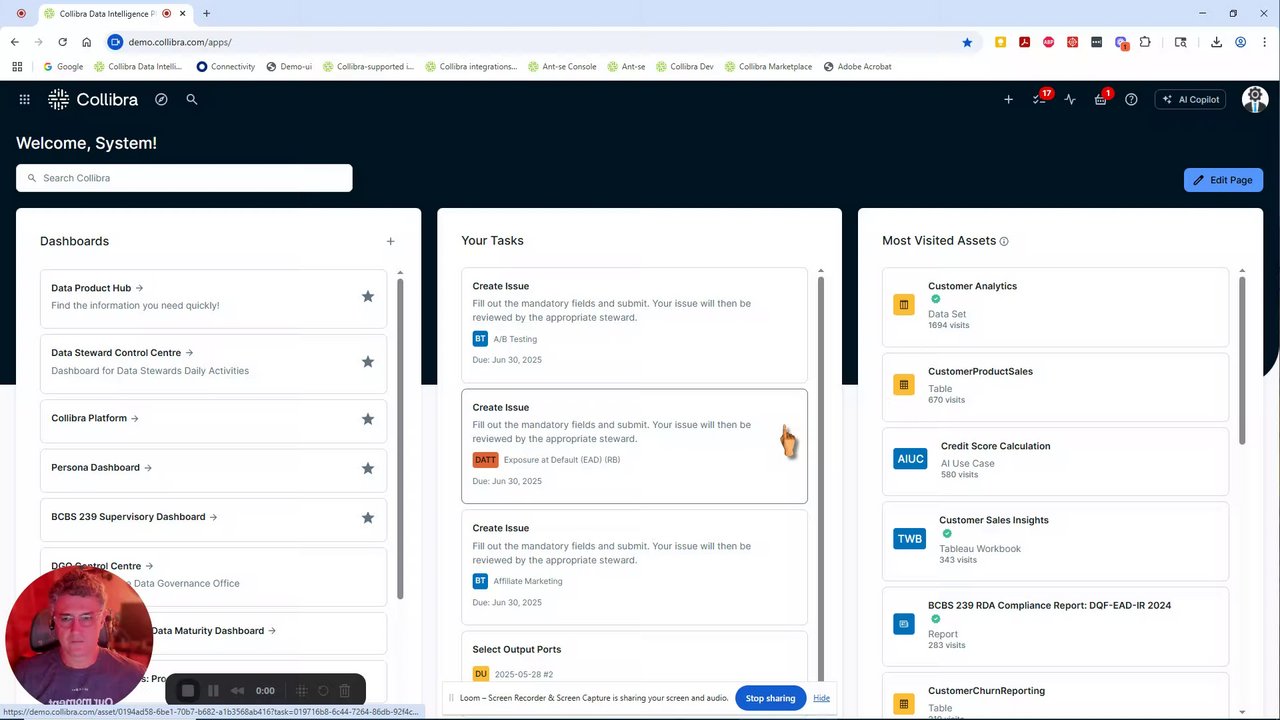
Task: Open the browser downloads icon
Action: pyautogui.click(x=1216, y=42)
